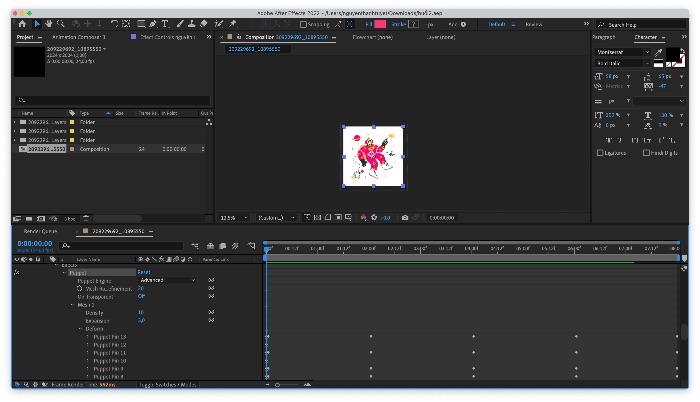Screen dimensions: 700x402
Task: Click the Toggle Switches / Modes button
Action: click(167, 385)
